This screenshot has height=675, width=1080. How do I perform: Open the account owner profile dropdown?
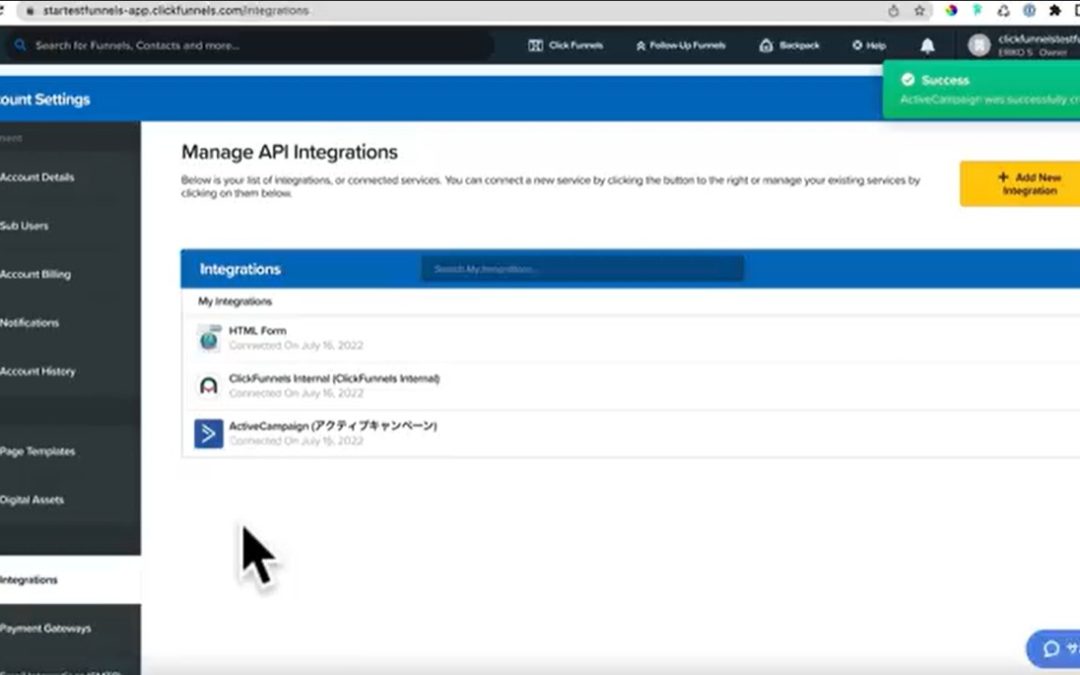(x=978, y=45)
